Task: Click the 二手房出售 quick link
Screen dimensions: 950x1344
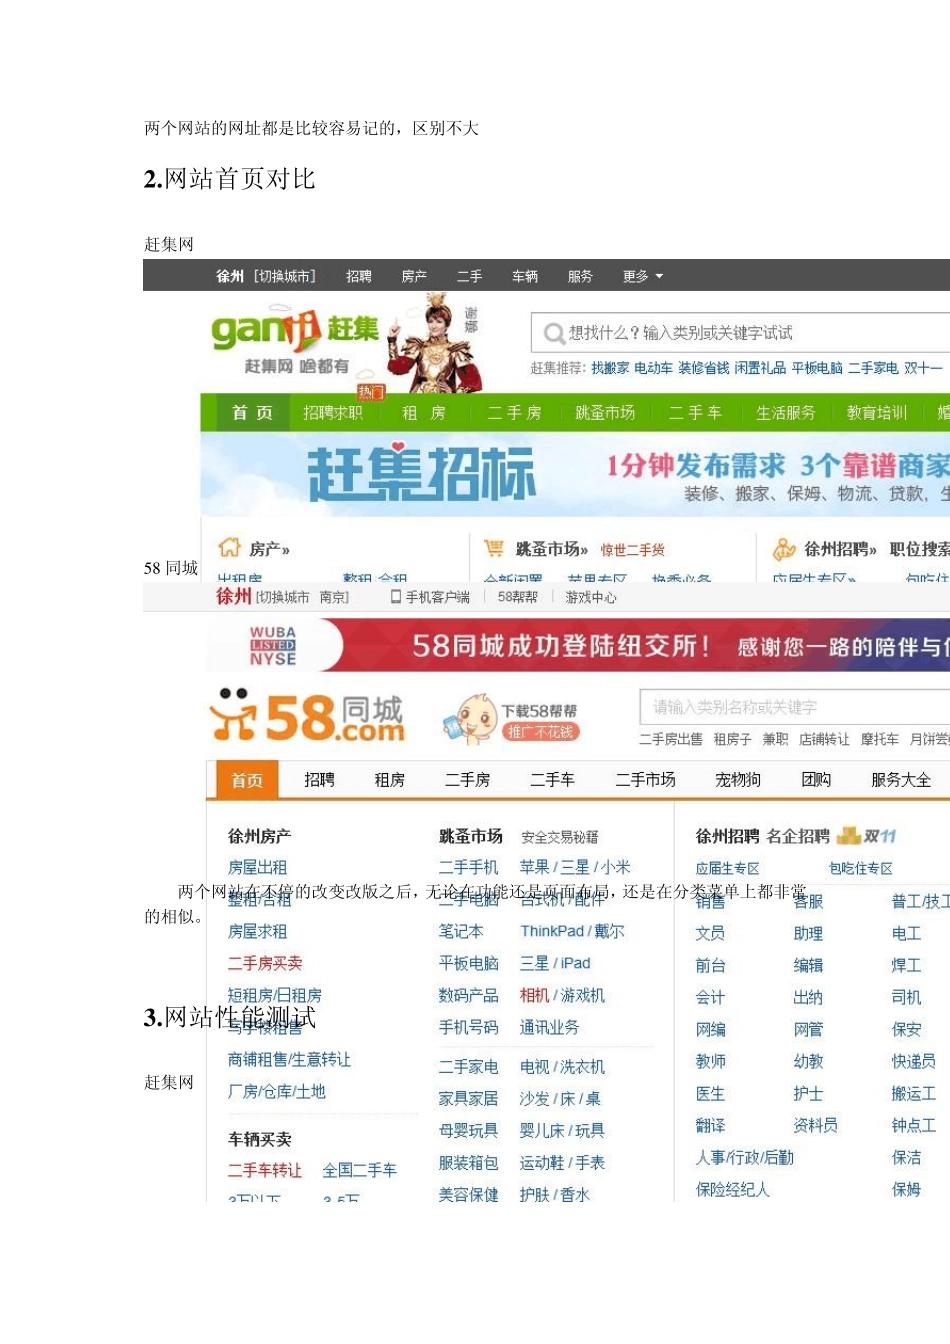Action: pyautogui.click(x=670, y=739)
